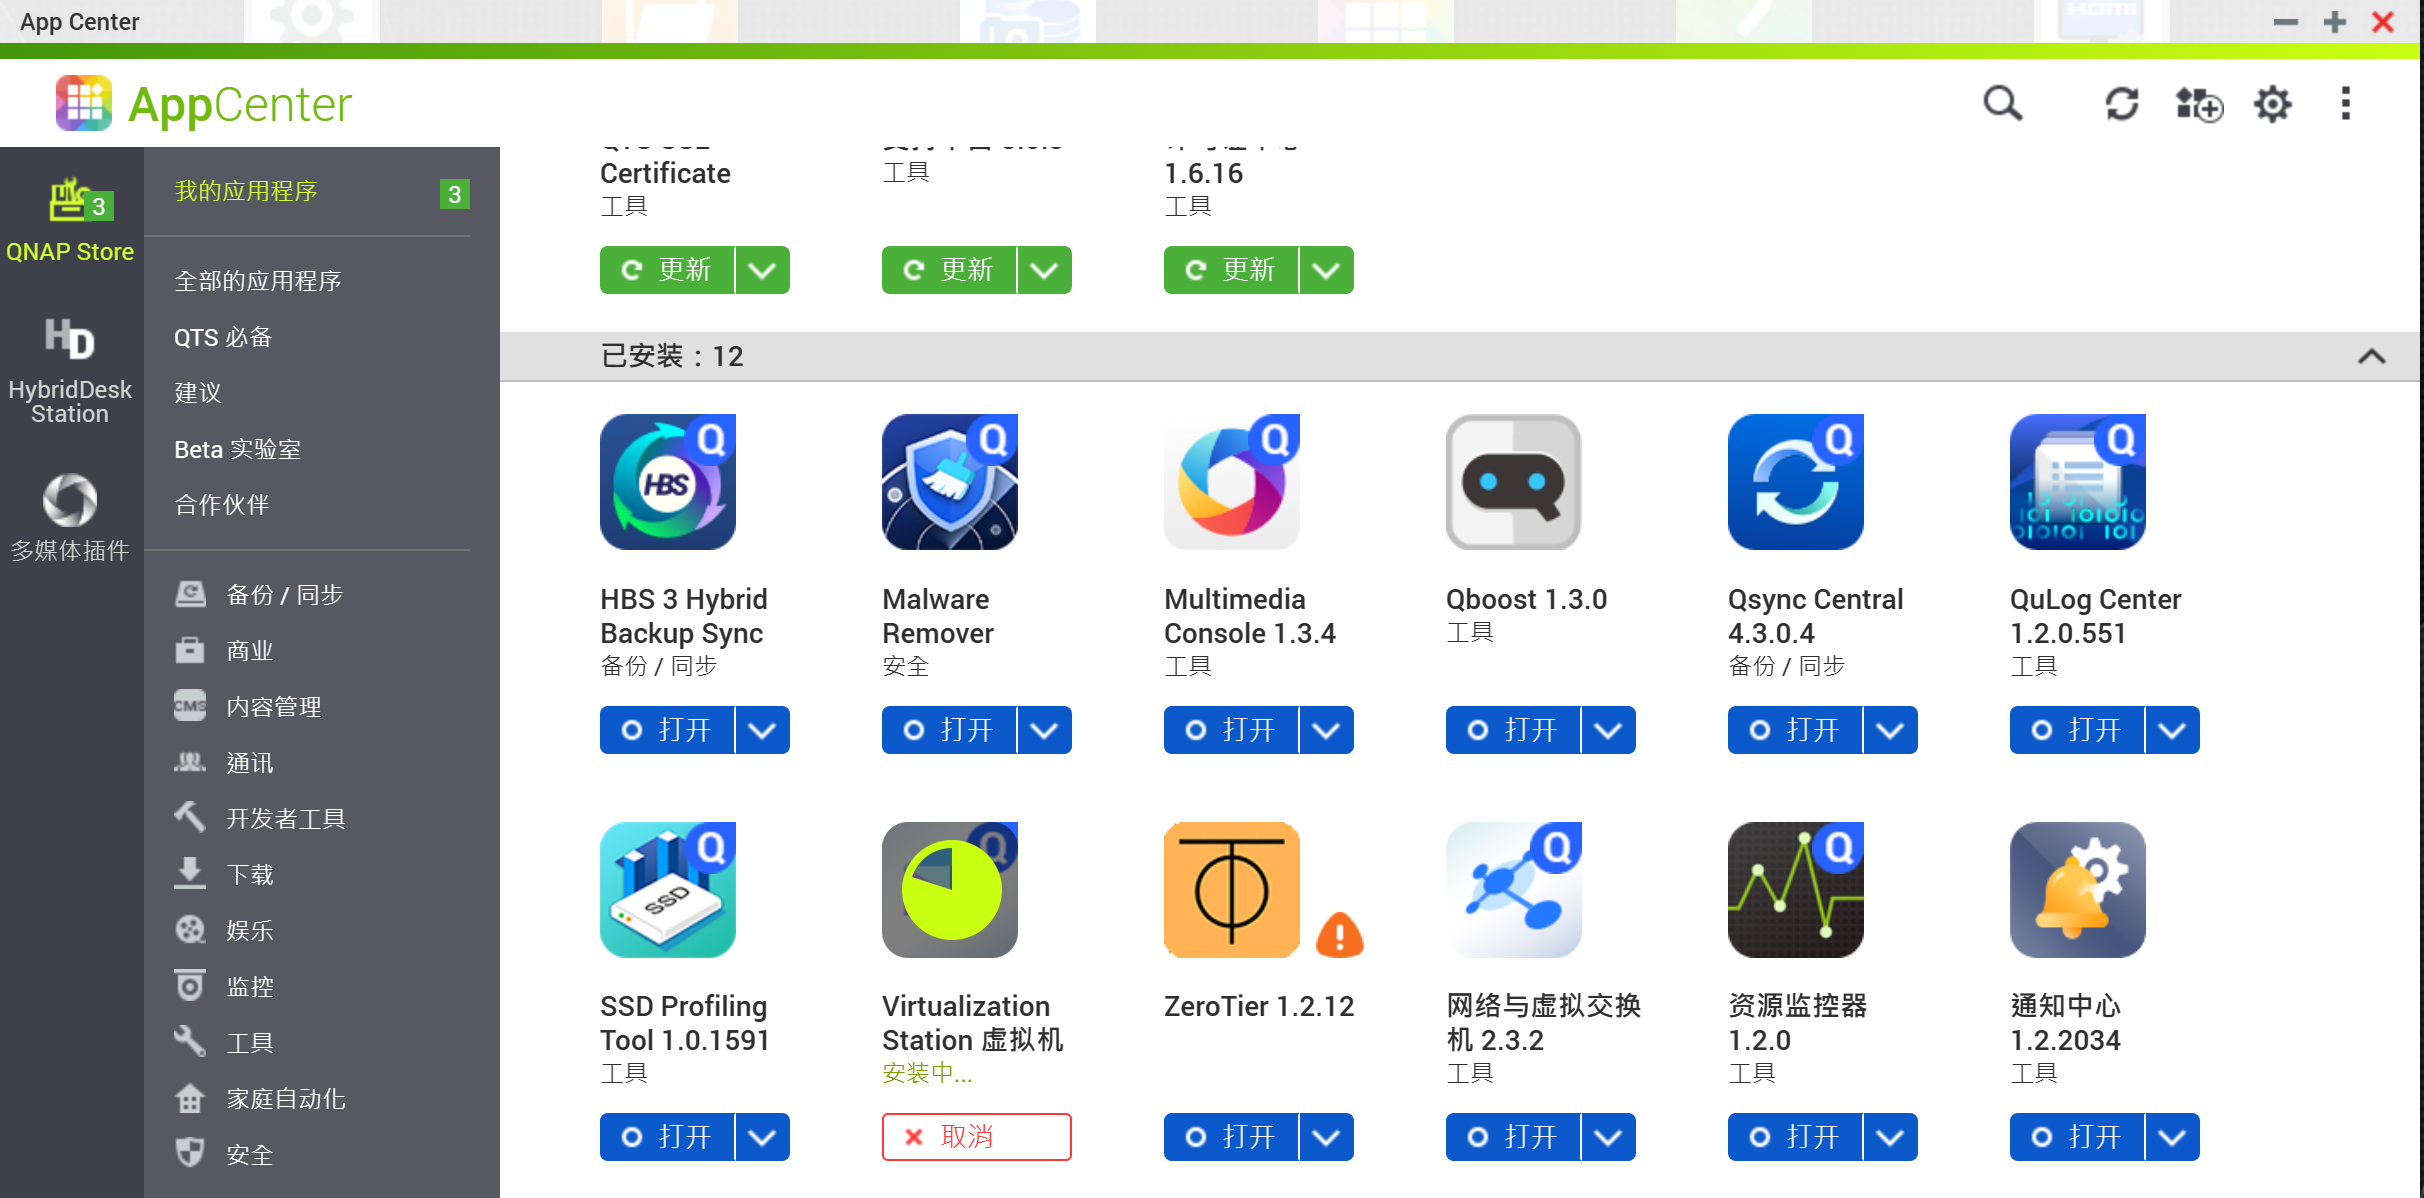Viewport: 2424px width, 1198px height.
Task: Click the QuLog Center app icon
Action: (2078, 482)
